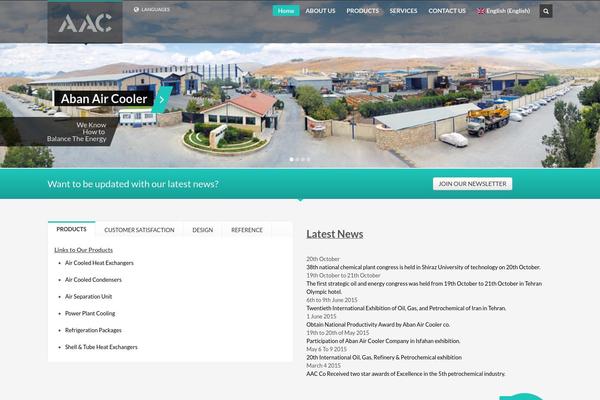Open the Contact Us page

447,11
